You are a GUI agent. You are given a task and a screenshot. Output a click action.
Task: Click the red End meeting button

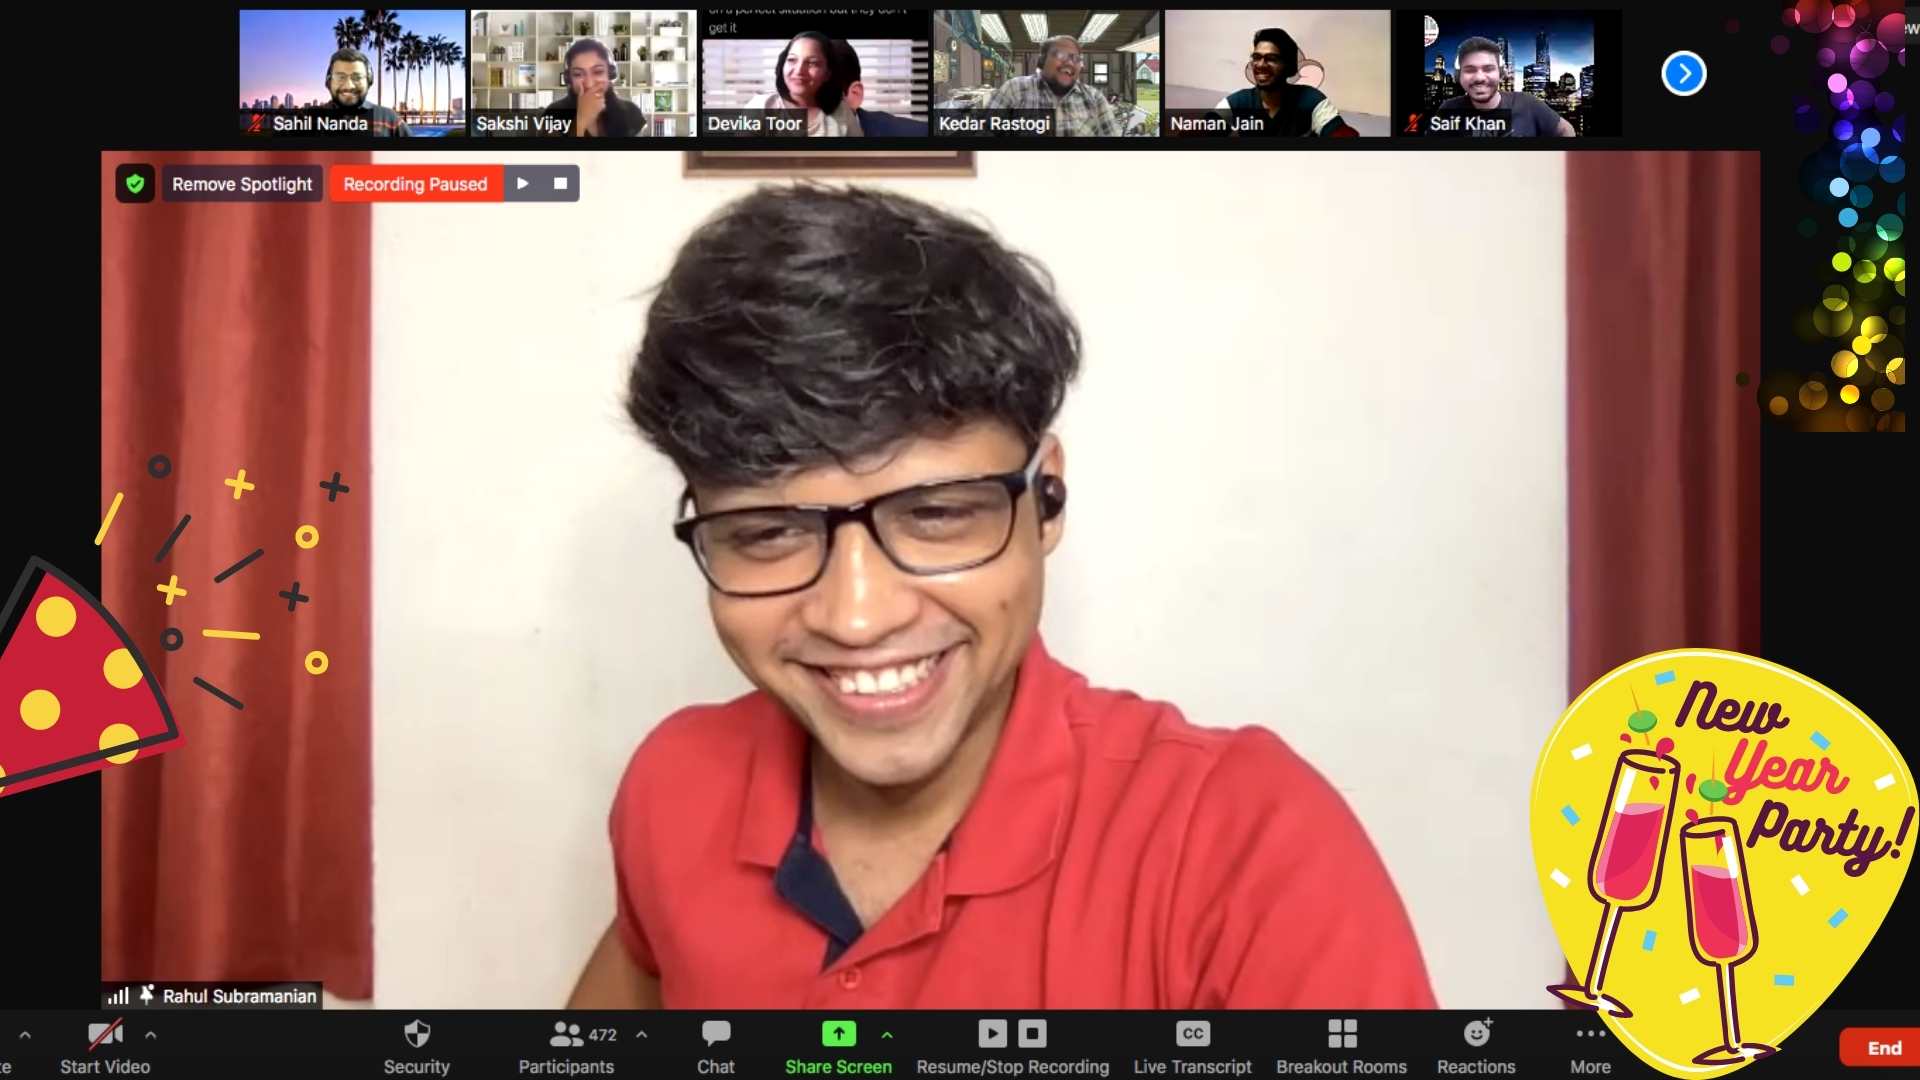point(1884,1048)
